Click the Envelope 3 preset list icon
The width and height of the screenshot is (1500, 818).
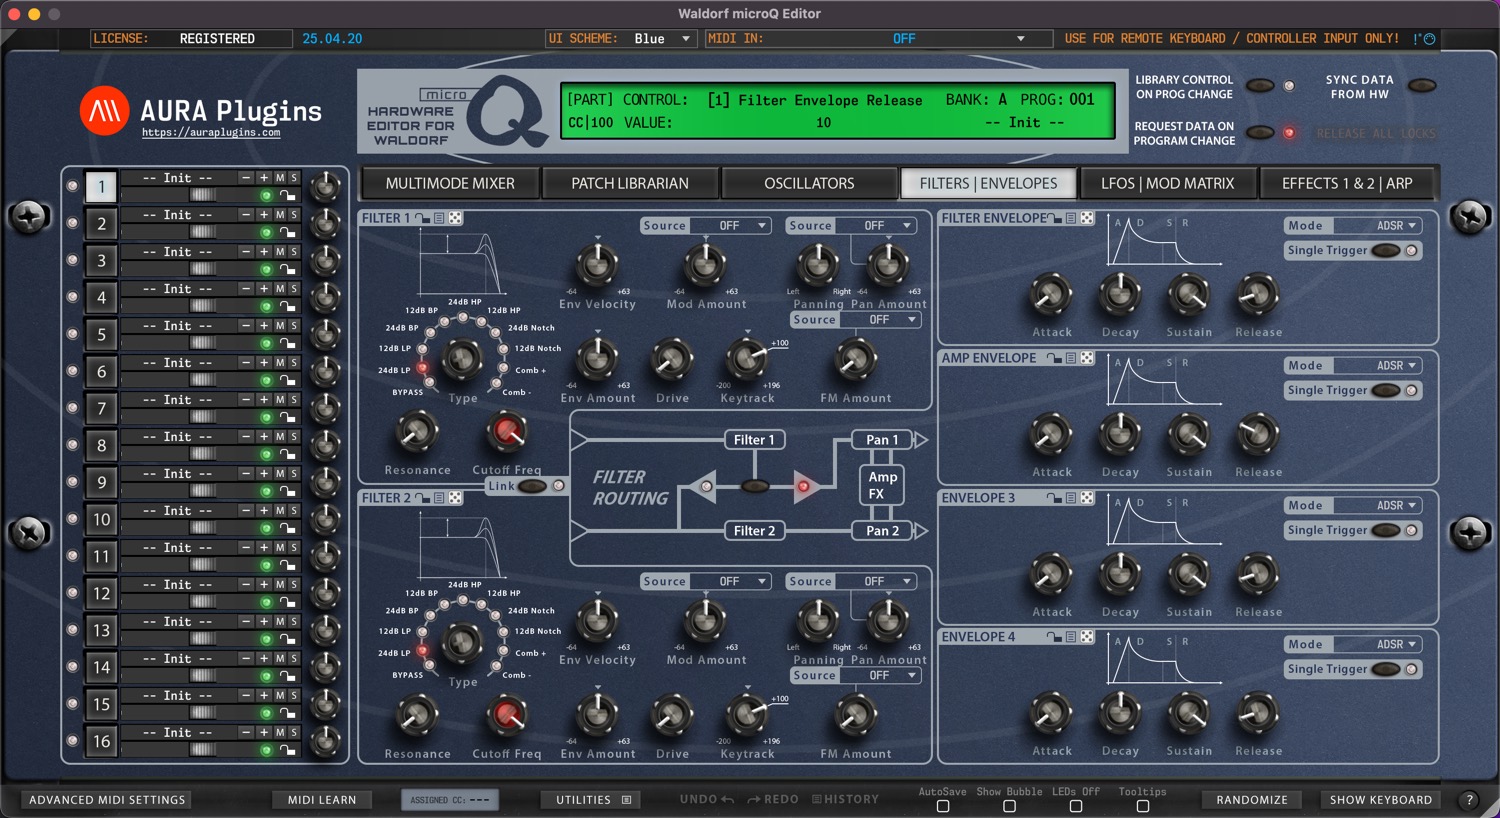(1070, 498)
